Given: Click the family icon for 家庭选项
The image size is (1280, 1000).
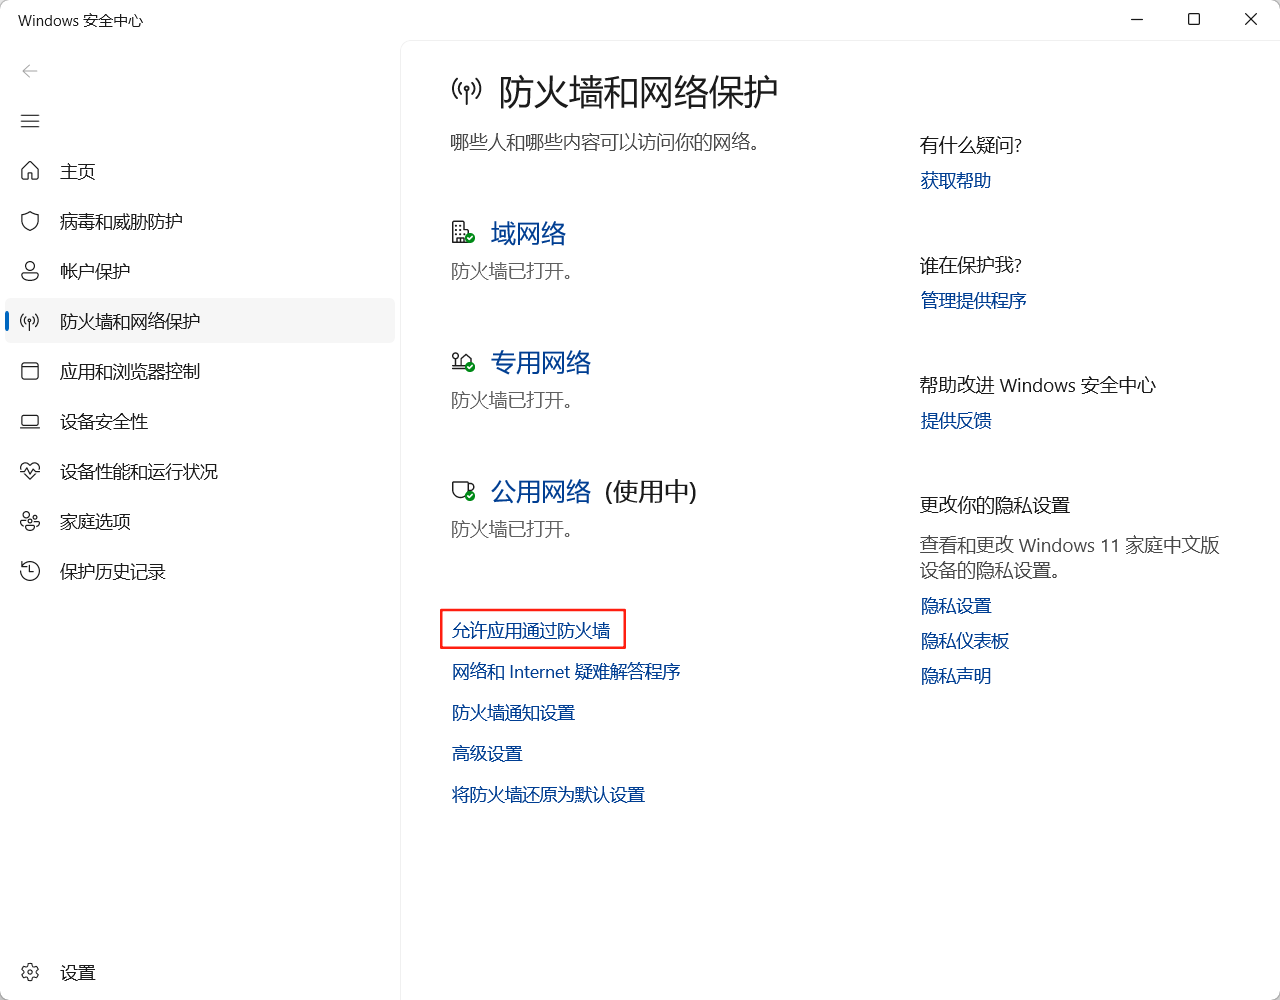Looking at the screenshot, I should [30, 521].
